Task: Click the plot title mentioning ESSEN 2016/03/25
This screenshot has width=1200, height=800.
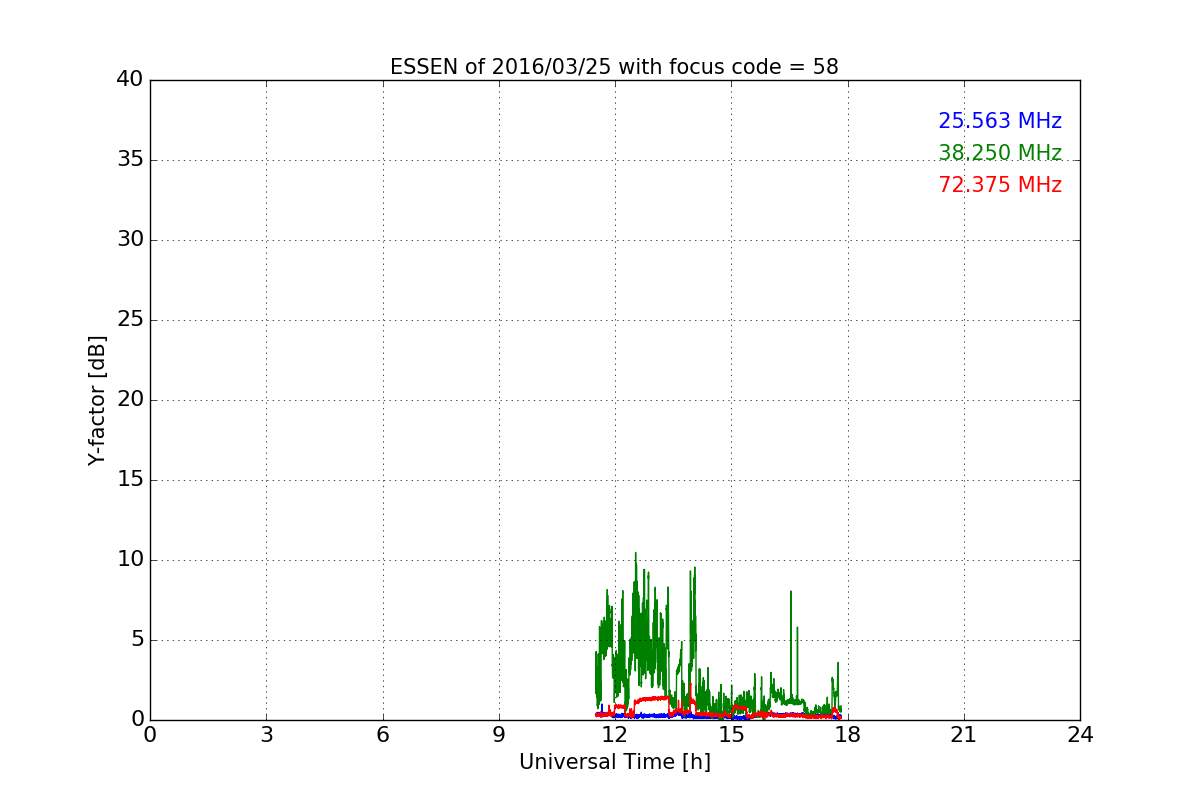Action: pyautogui.click(x=614, y=67)
